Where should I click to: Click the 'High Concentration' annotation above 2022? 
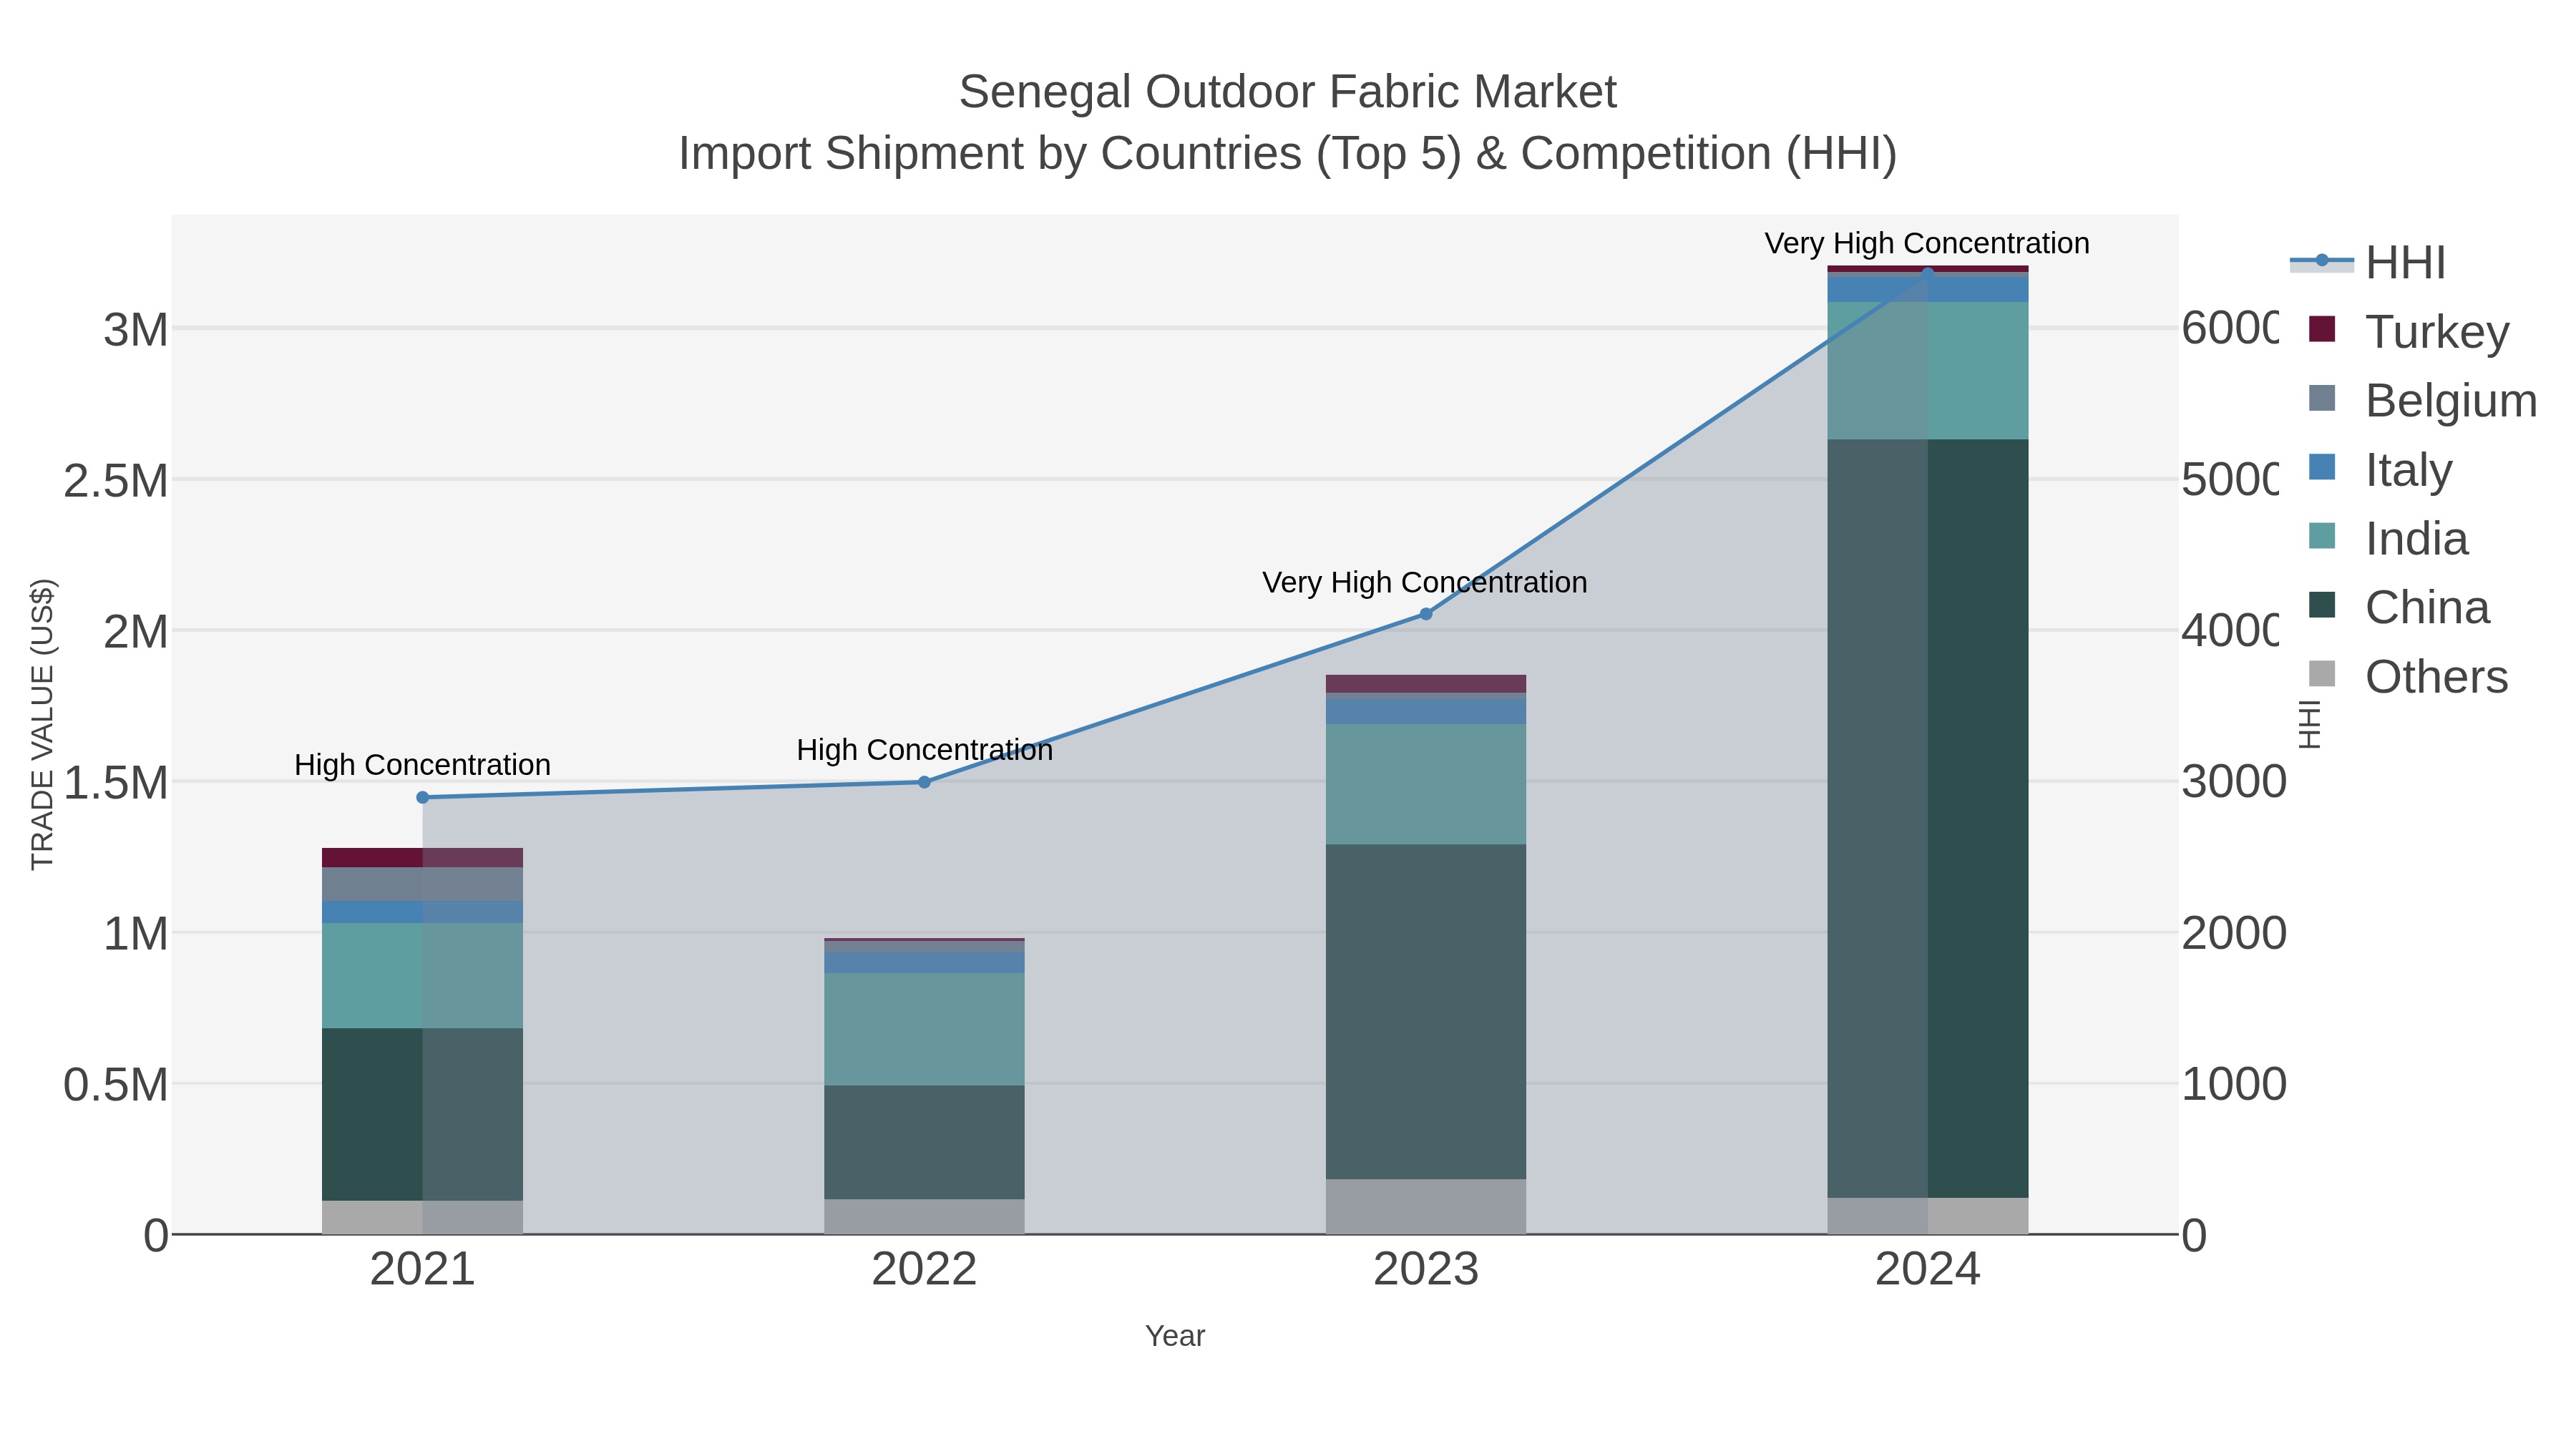[924, 750]
